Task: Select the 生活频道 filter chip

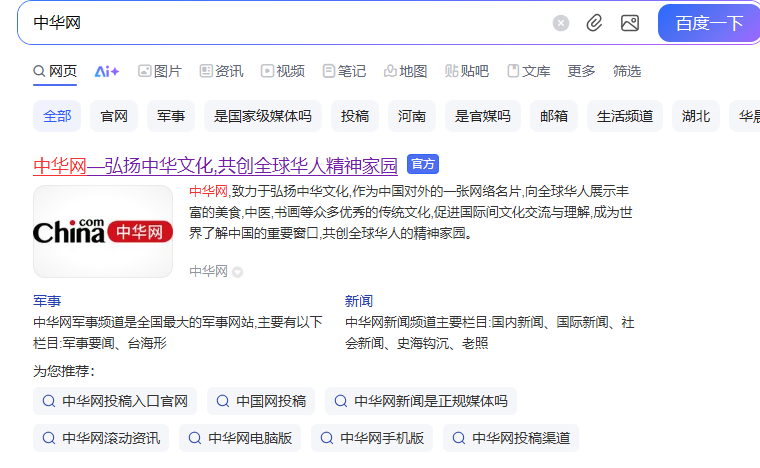Action: tap(625, 116)
